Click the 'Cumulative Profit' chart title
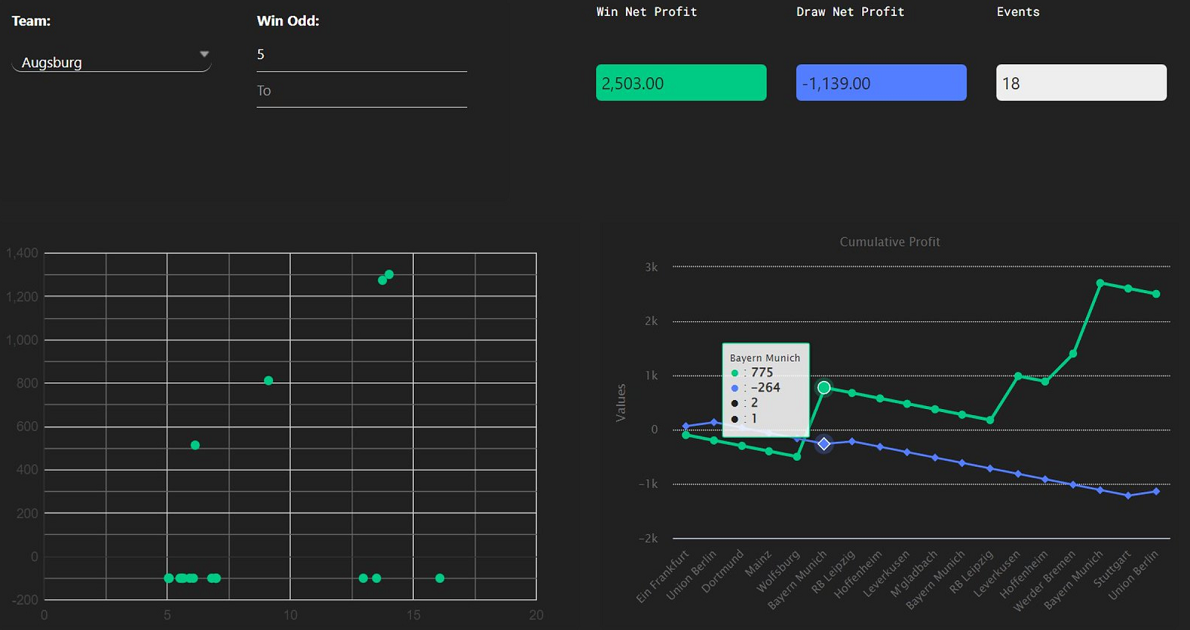This screenshot has height=630, width=1190. [889, 241]
